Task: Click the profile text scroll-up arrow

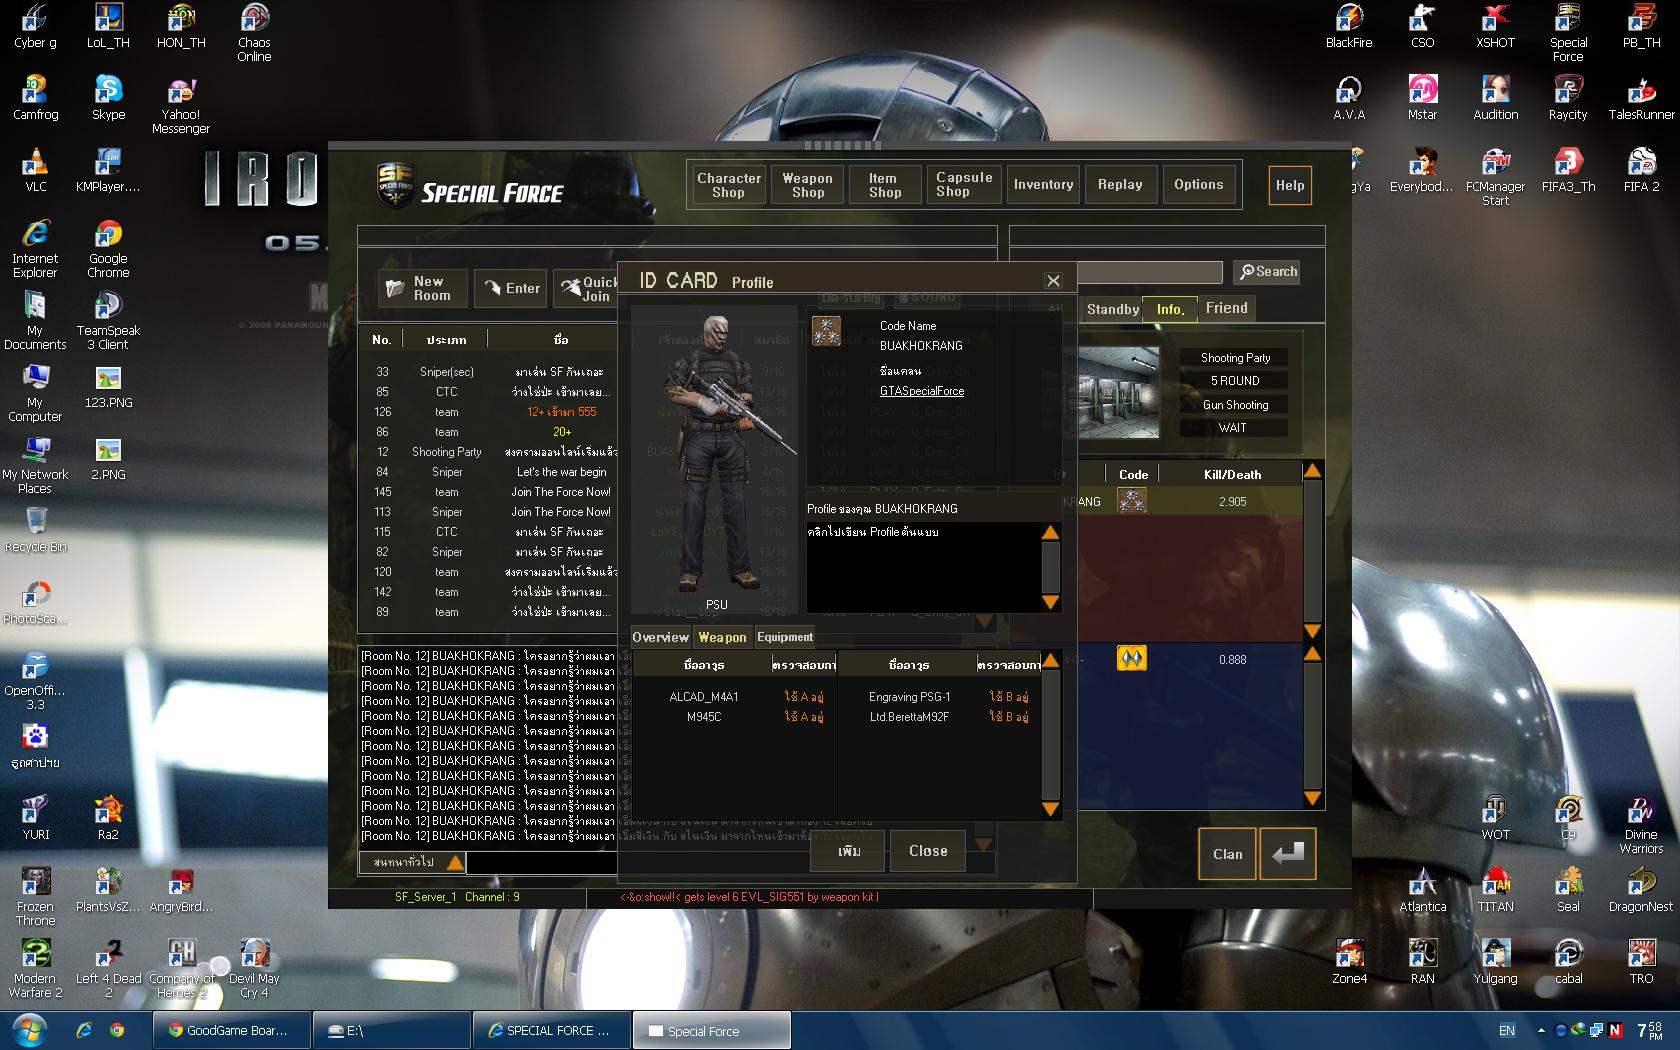Action: 1050,533
